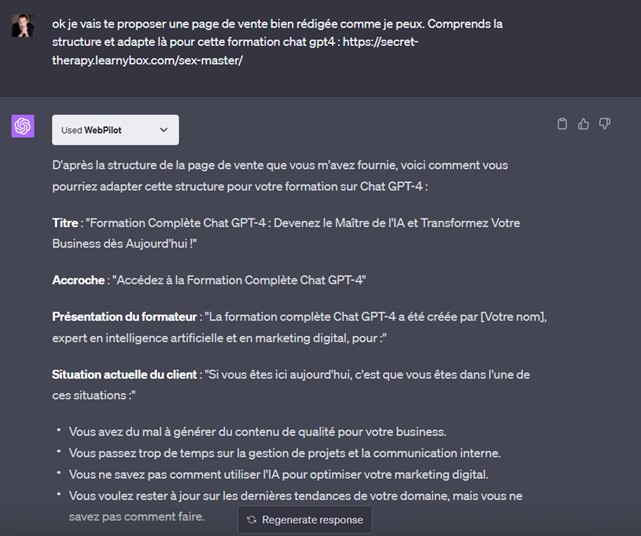Click the 'Situation actuelle du client' heading

pos(125,375)
